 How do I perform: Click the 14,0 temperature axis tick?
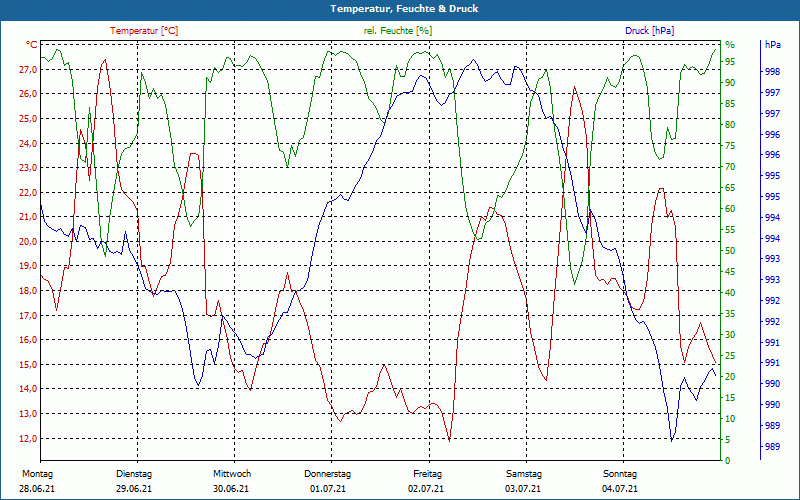click(28, 389)
